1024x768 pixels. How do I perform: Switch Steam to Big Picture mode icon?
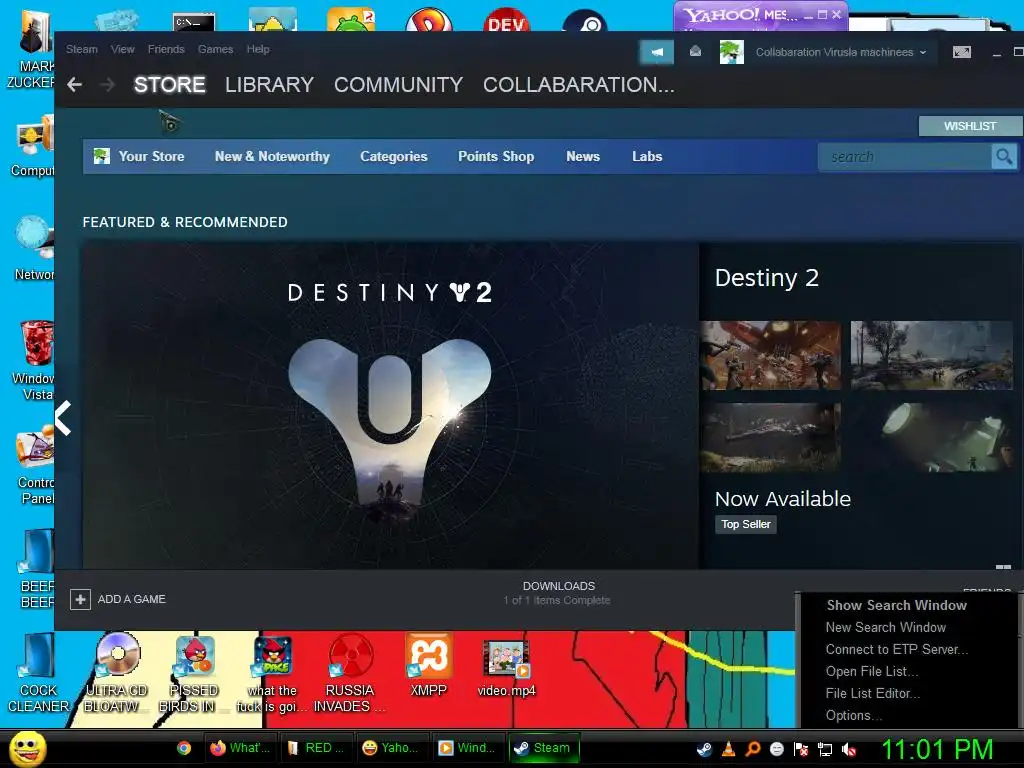tap(962, 52)
